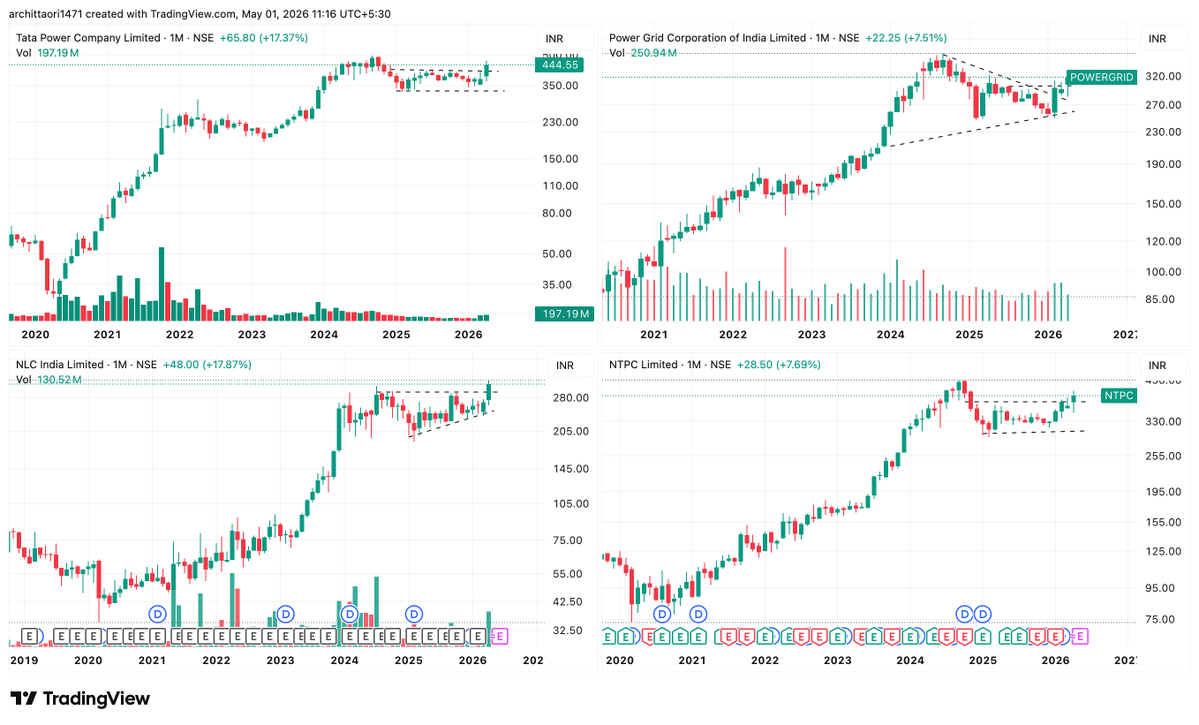Click the 350.00 price level on Tata Power axis
The height and width of the screenshot is (725, 1199).
click(560, 86)
